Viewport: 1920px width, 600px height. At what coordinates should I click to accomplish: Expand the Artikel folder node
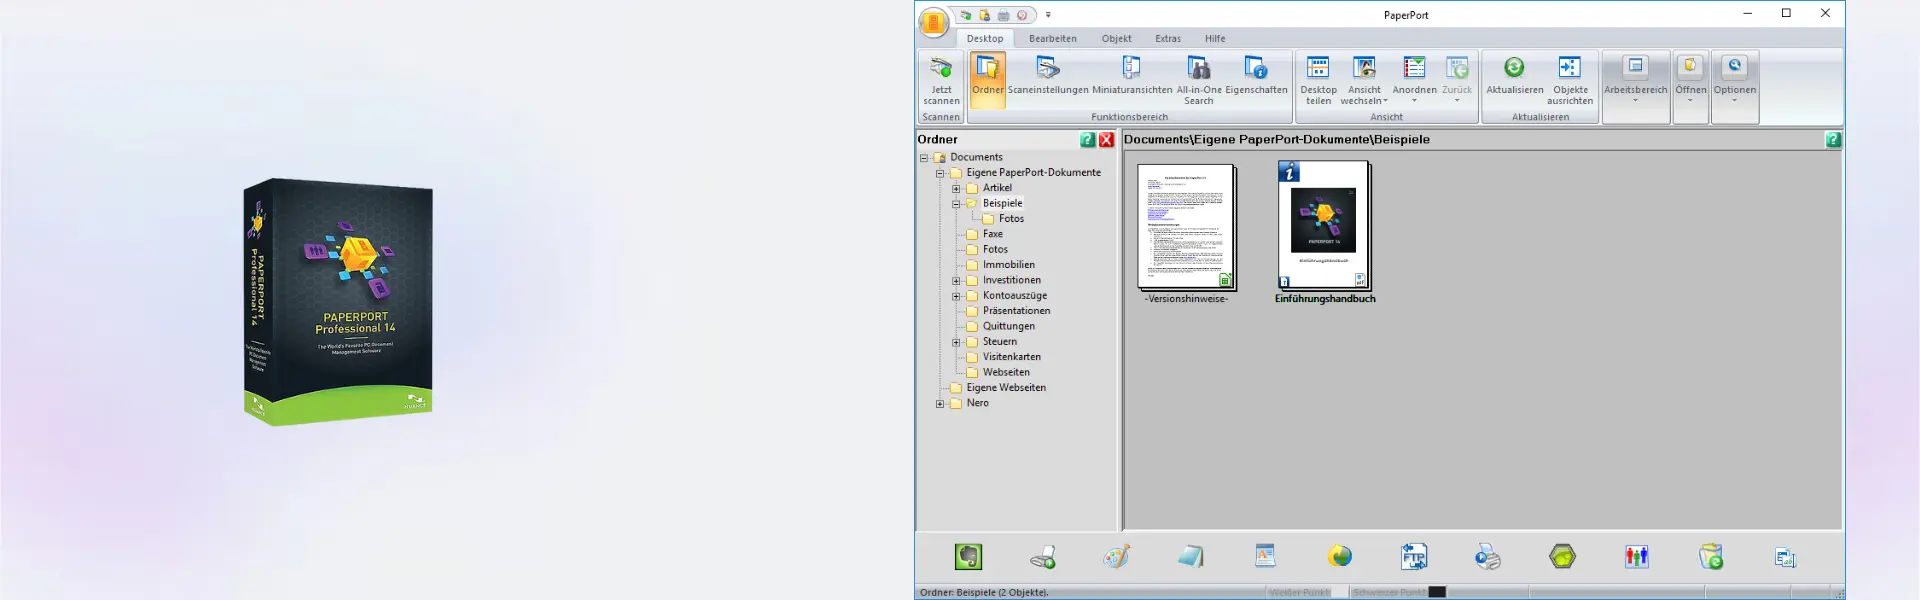point(956,188)
